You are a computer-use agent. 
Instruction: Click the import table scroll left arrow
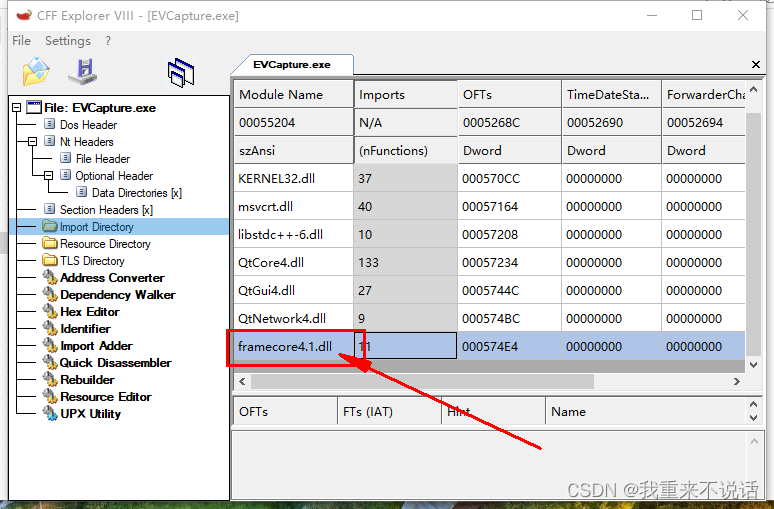[x=242, y=381]
